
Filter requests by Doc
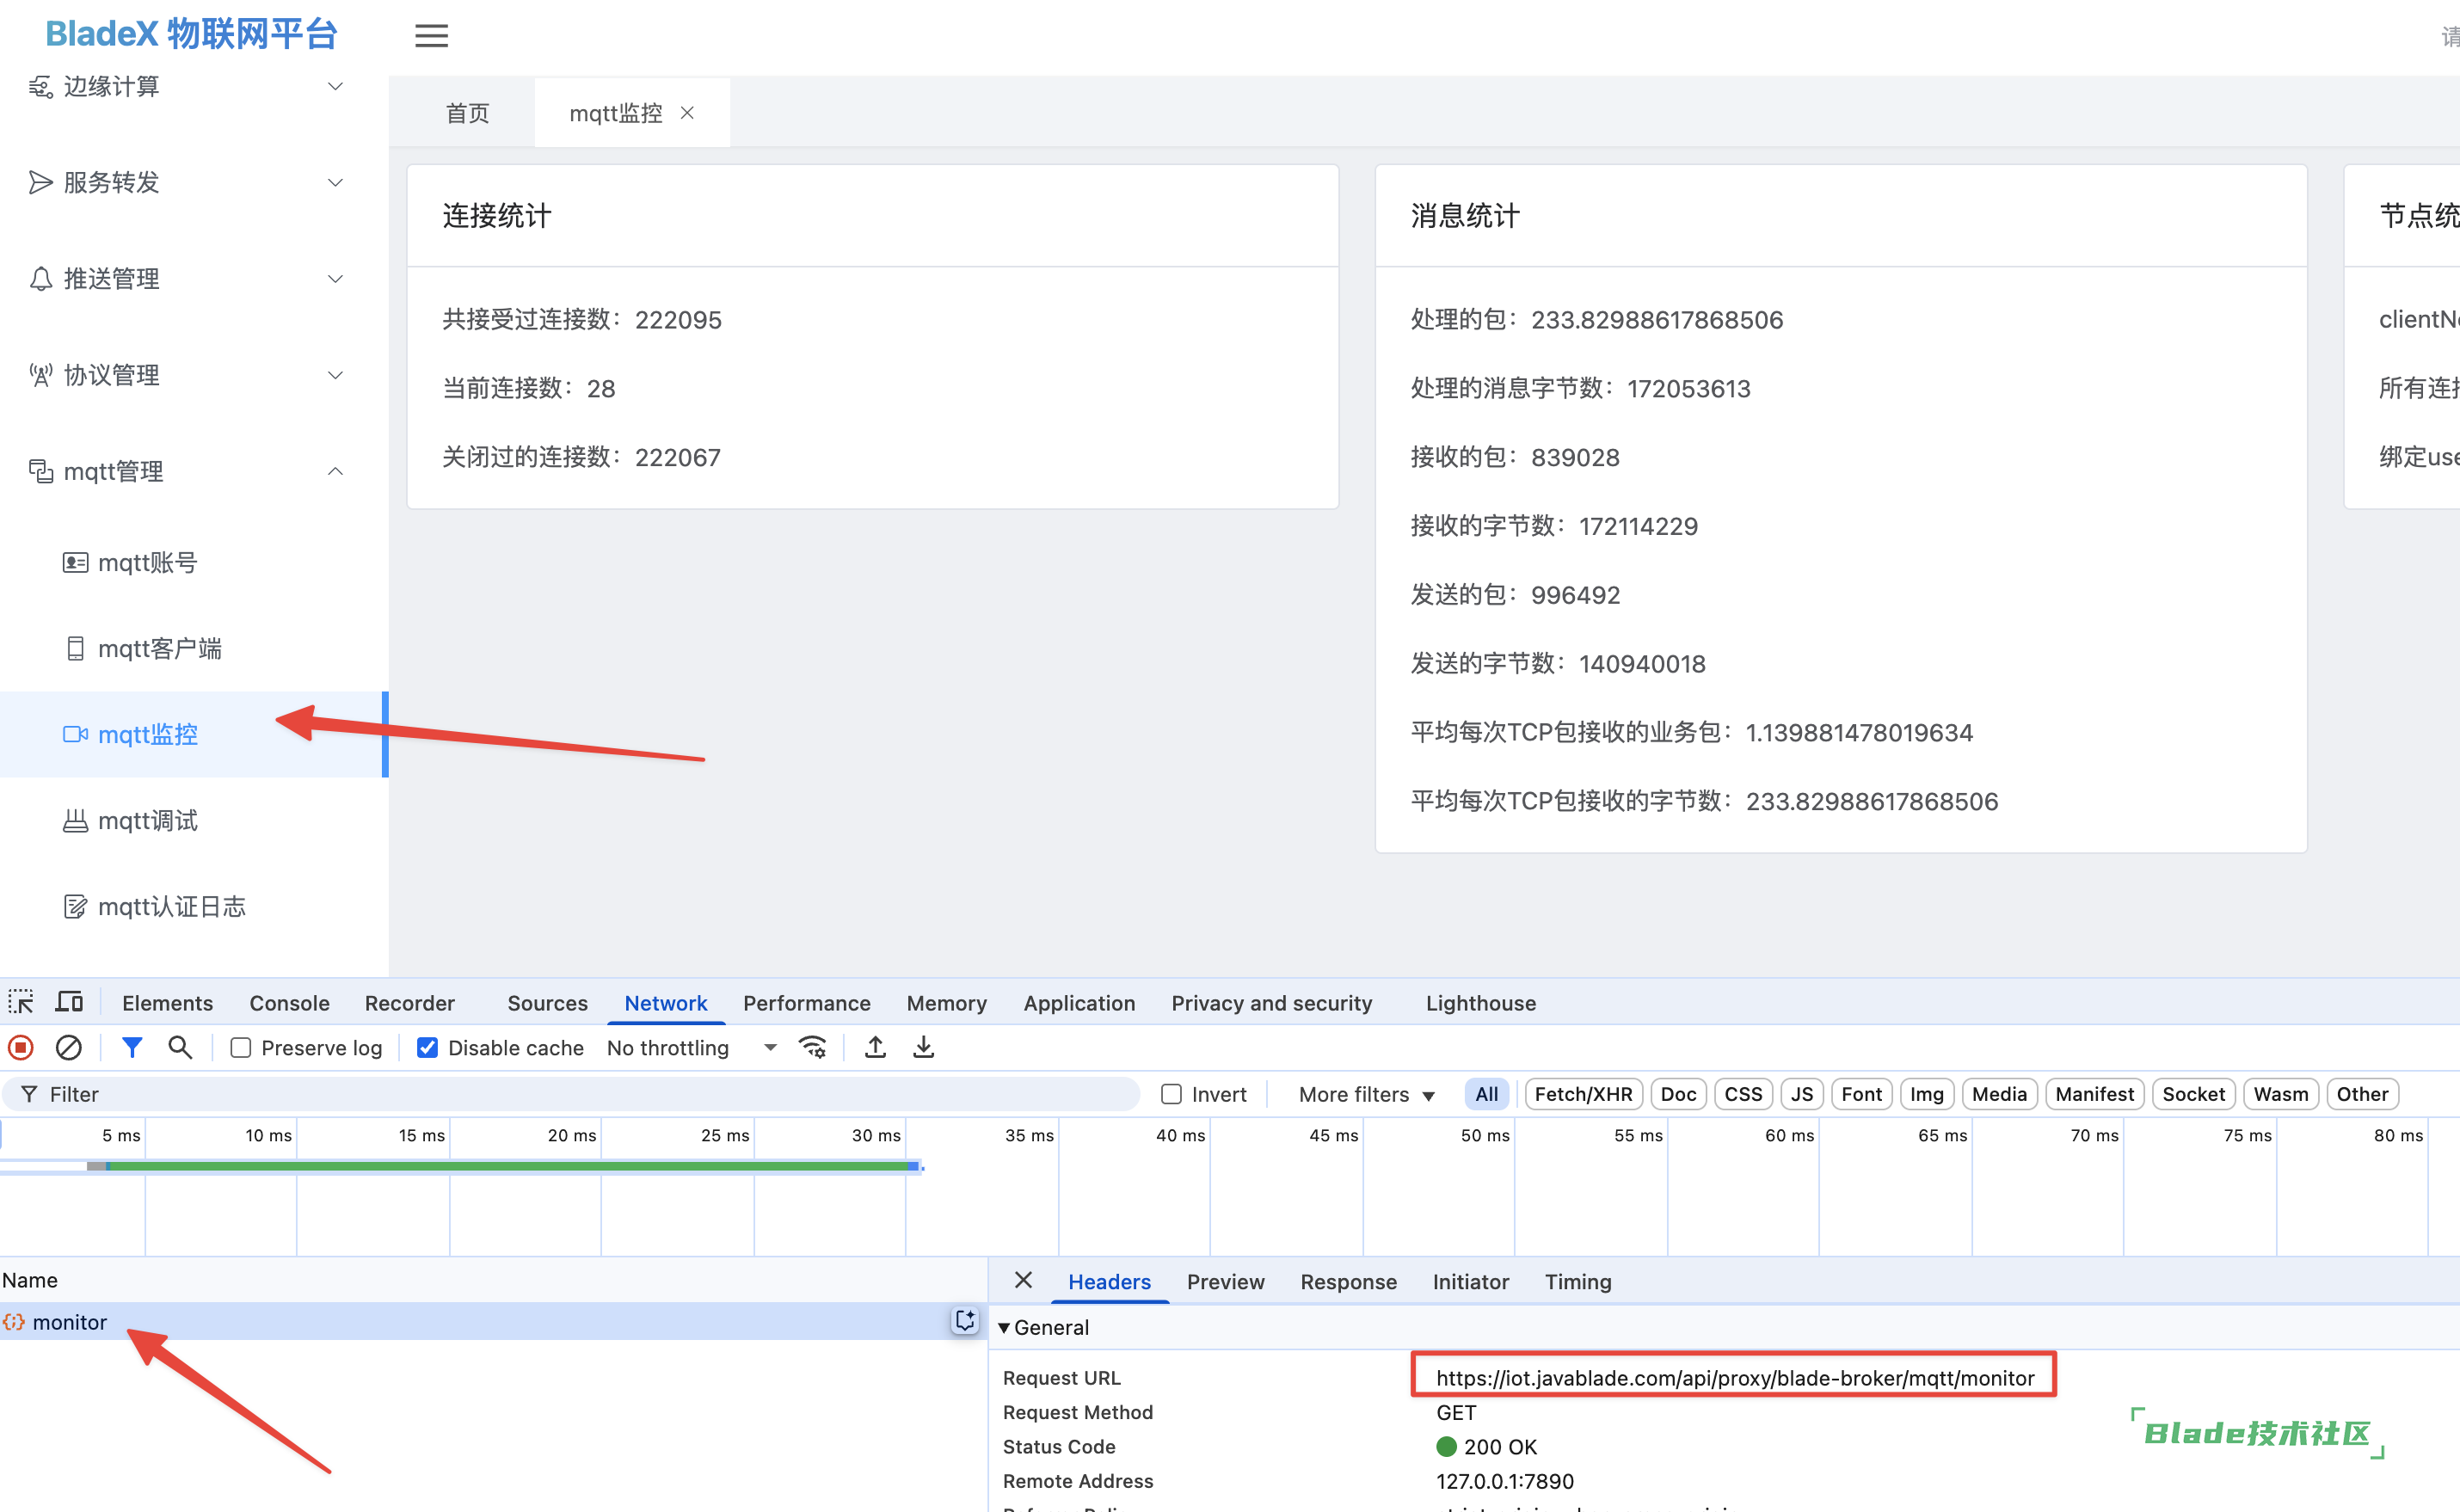(x=1678, y=1094)
